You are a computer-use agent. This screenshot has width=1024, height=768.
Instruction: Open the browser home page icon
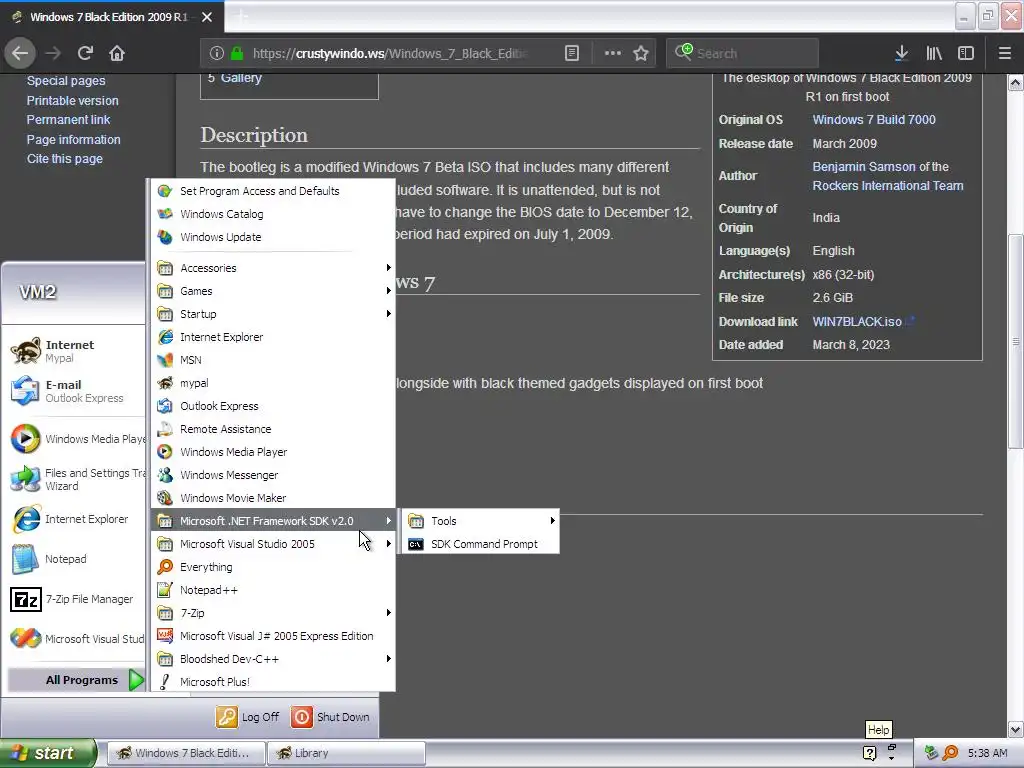[x=117, y=53]
